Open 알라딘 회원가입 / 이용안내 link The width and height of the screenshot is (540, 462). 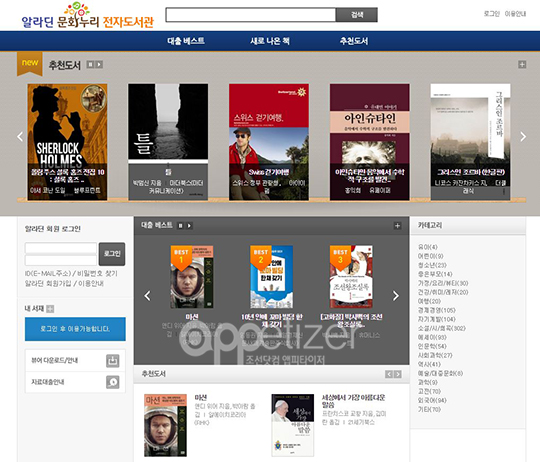[x=64, y=283]
